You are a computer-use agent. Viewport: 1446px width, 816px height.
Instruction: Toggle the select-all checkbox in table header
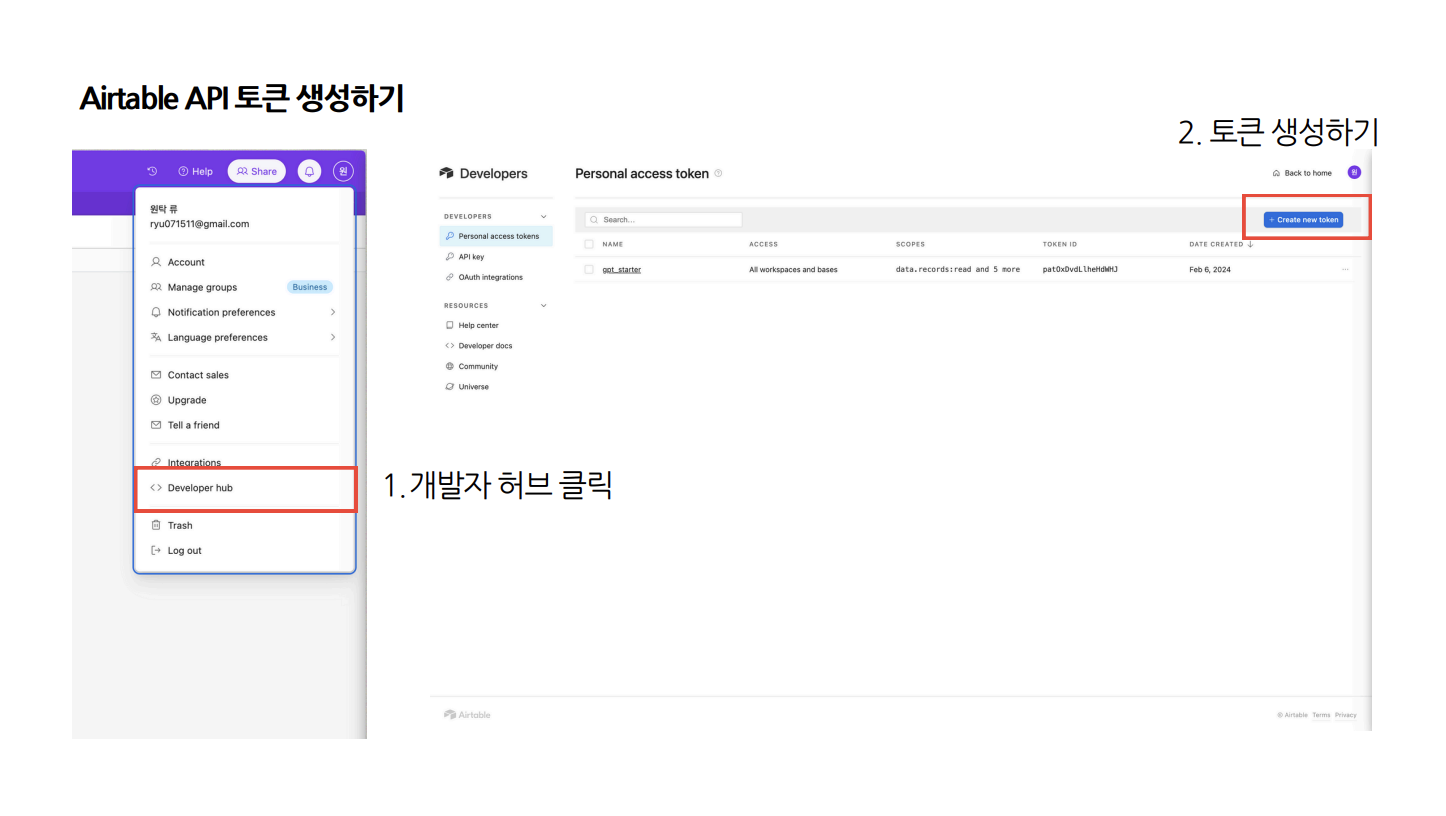589,244
